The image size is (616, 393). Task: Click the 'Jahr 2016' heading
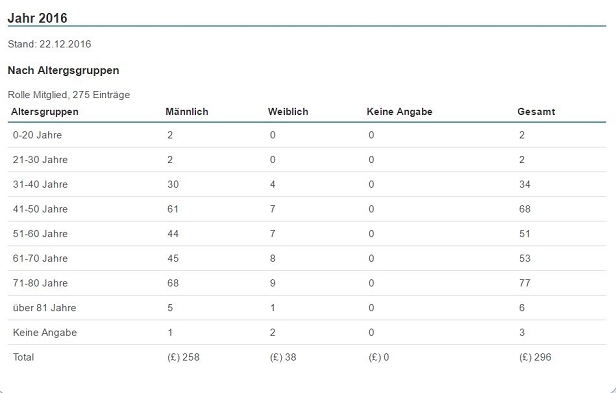(37, 18)
